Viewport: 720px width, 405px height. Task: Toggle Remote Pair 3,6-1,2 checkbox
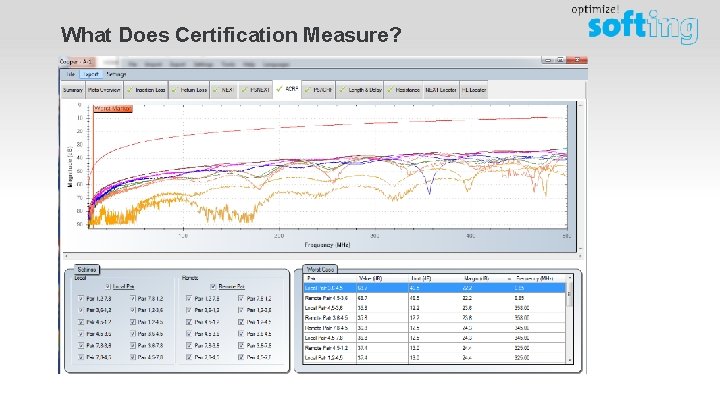click(x=189, y=310)
